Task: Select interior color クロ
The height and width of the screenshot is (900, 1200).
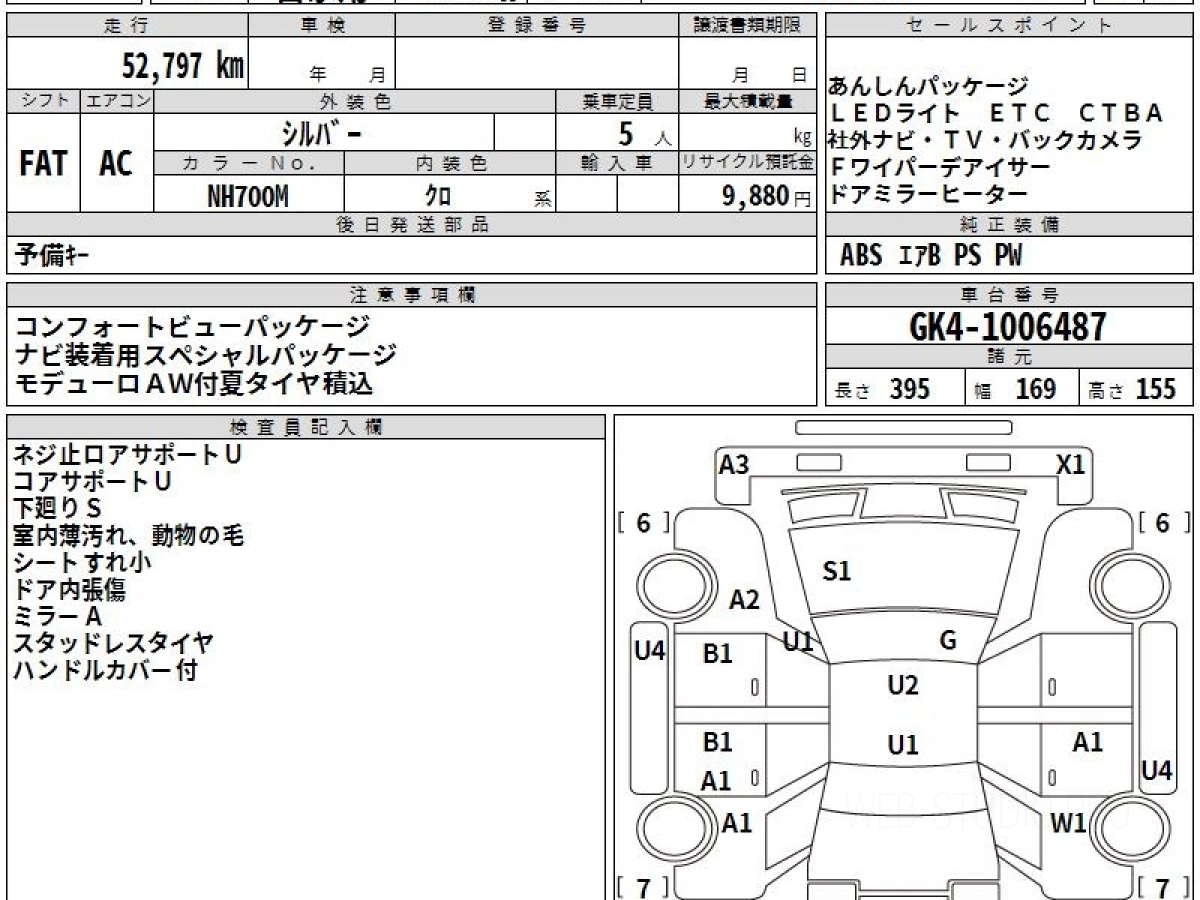Action: click(438, 196)
